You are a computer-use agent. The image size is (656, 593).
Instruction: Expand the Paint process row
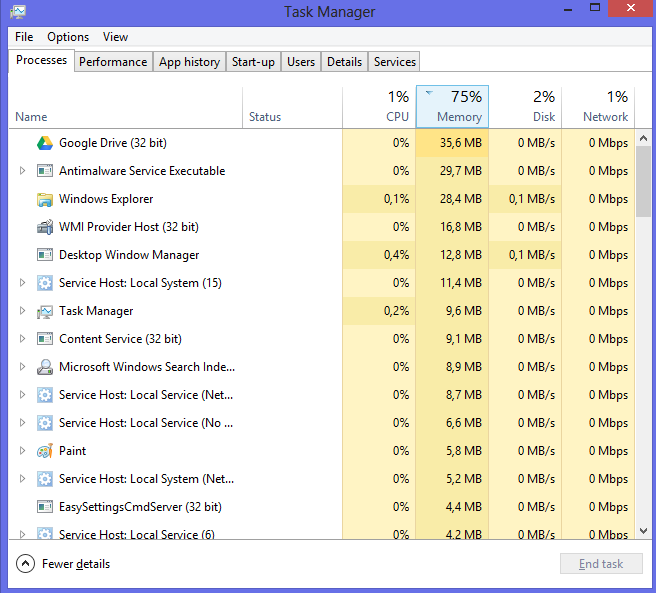(23, 451)
